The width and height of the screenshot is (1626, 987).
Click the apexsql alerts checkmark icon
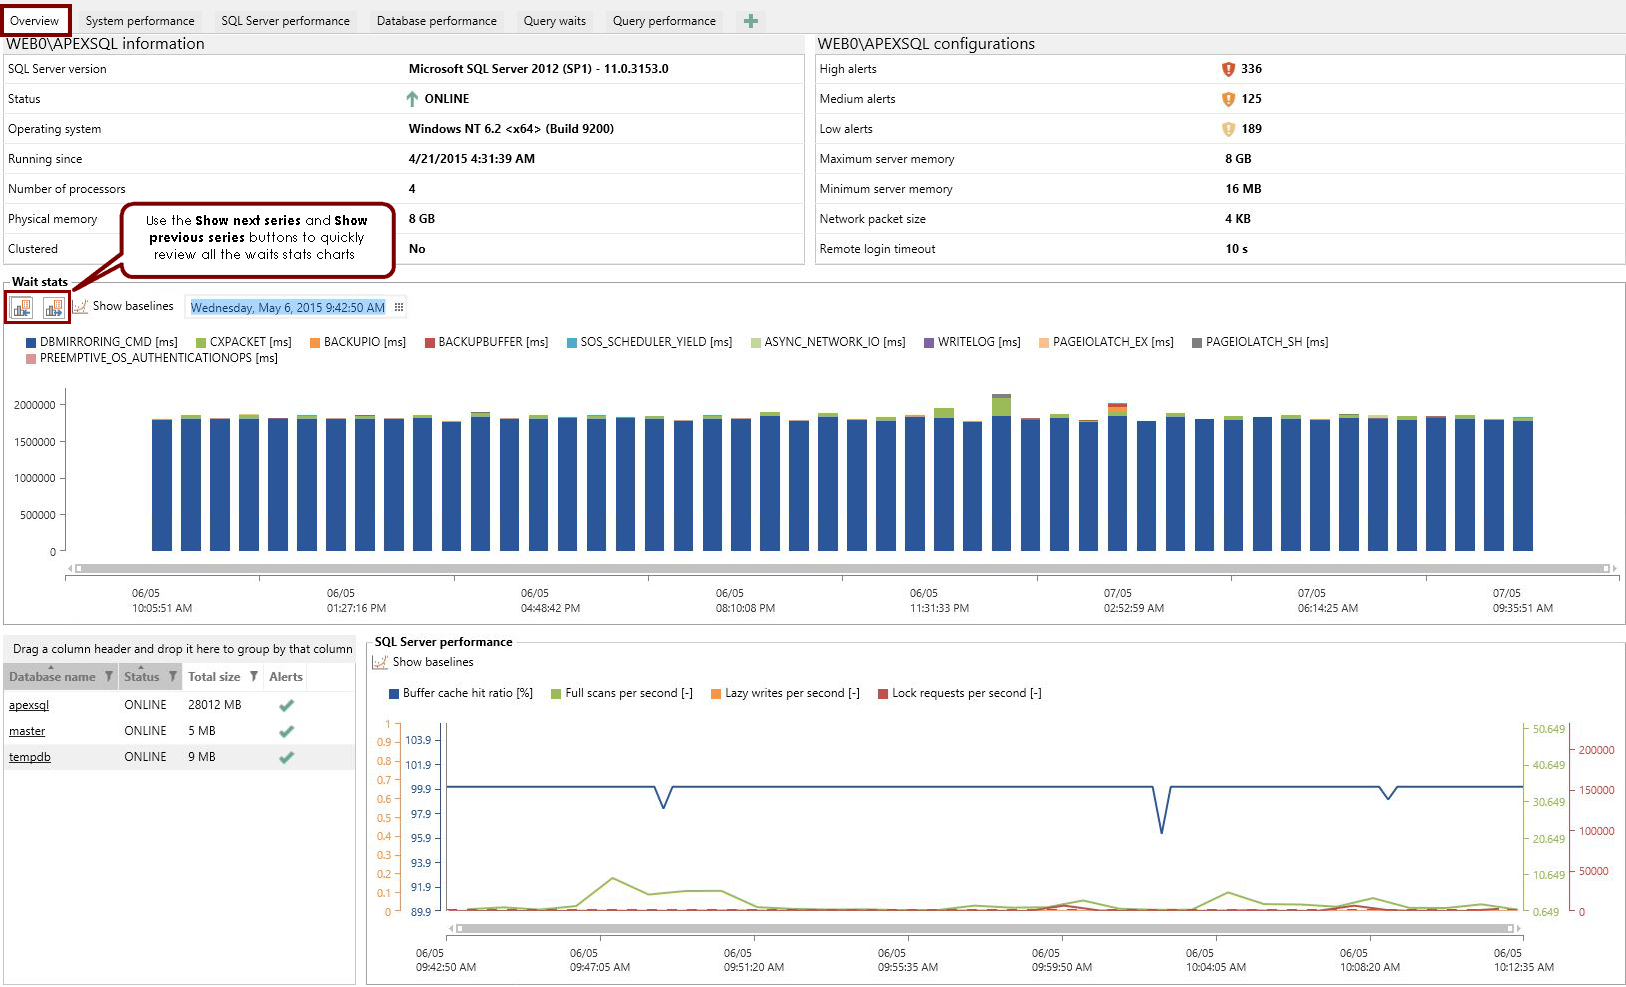coord(286,705)
